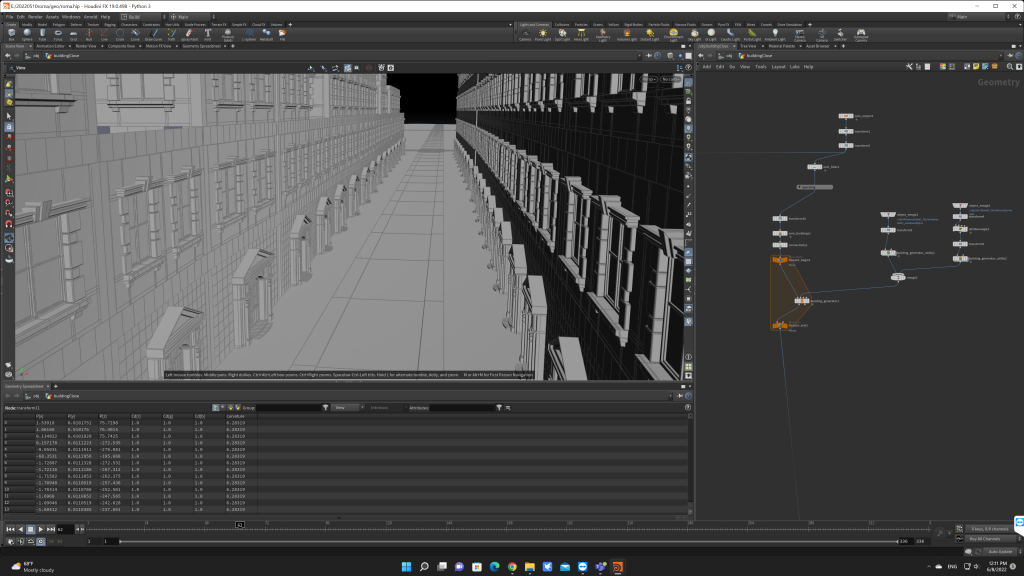Switch to the Tree View tab
This screenshot has width=1024, height=576.
point(748,46)
